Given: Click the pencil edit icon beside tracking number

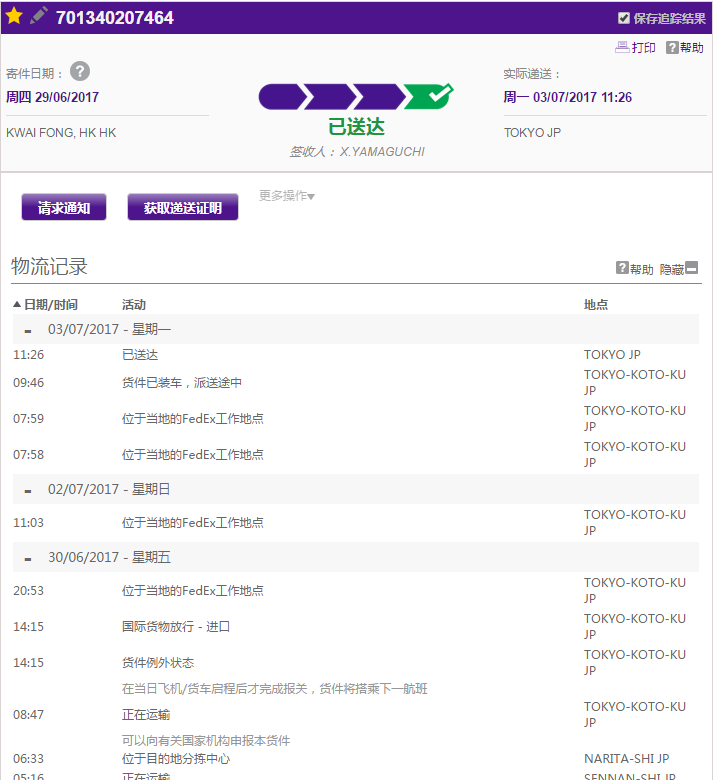Looking at the screenshot, I should pyautogui.click(x=38, y=15).
